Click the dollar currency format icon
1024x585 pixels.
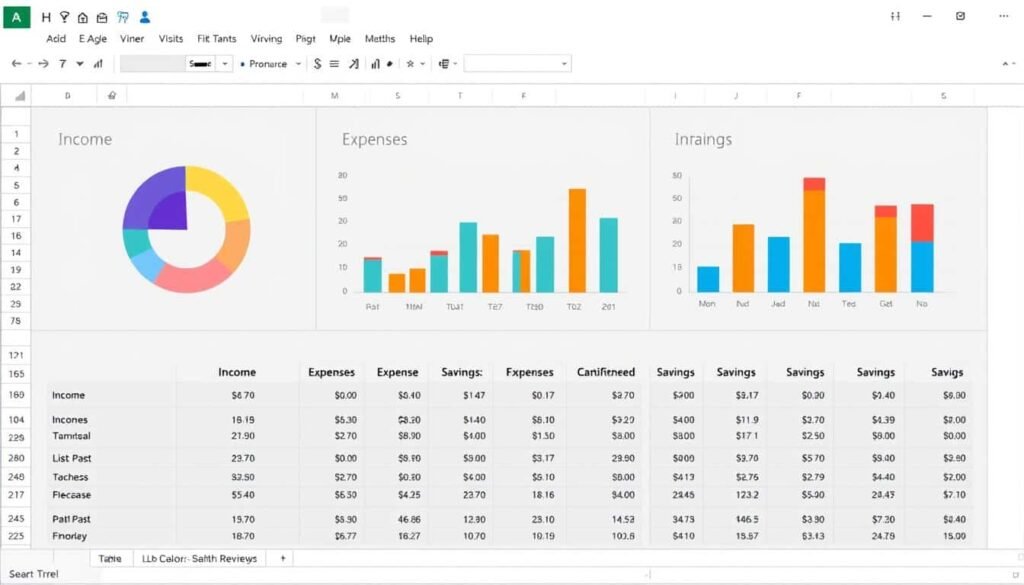click(x=318, y=63)
